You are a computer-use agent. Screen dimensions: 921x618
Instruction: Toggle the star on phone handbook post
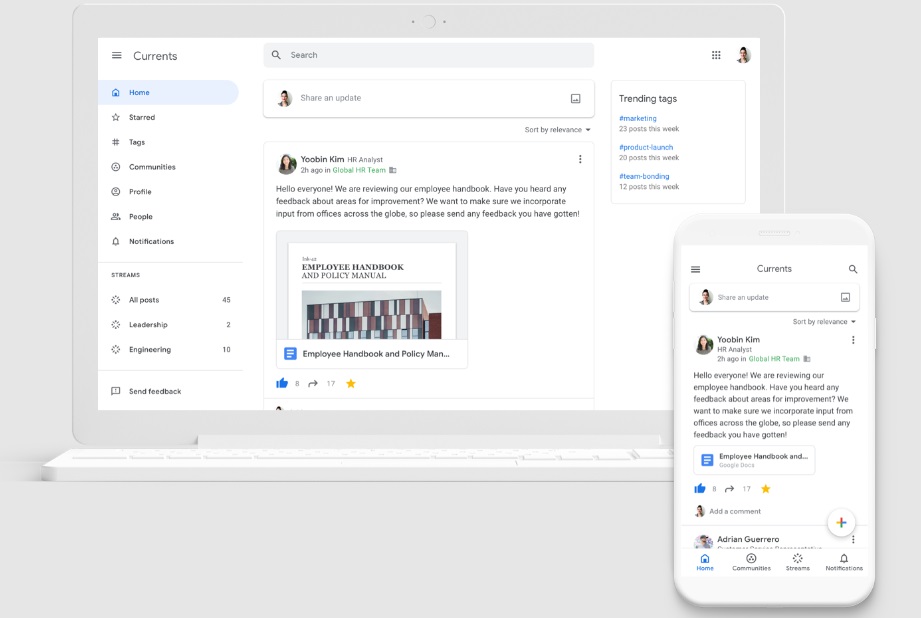tap(765, 489)
